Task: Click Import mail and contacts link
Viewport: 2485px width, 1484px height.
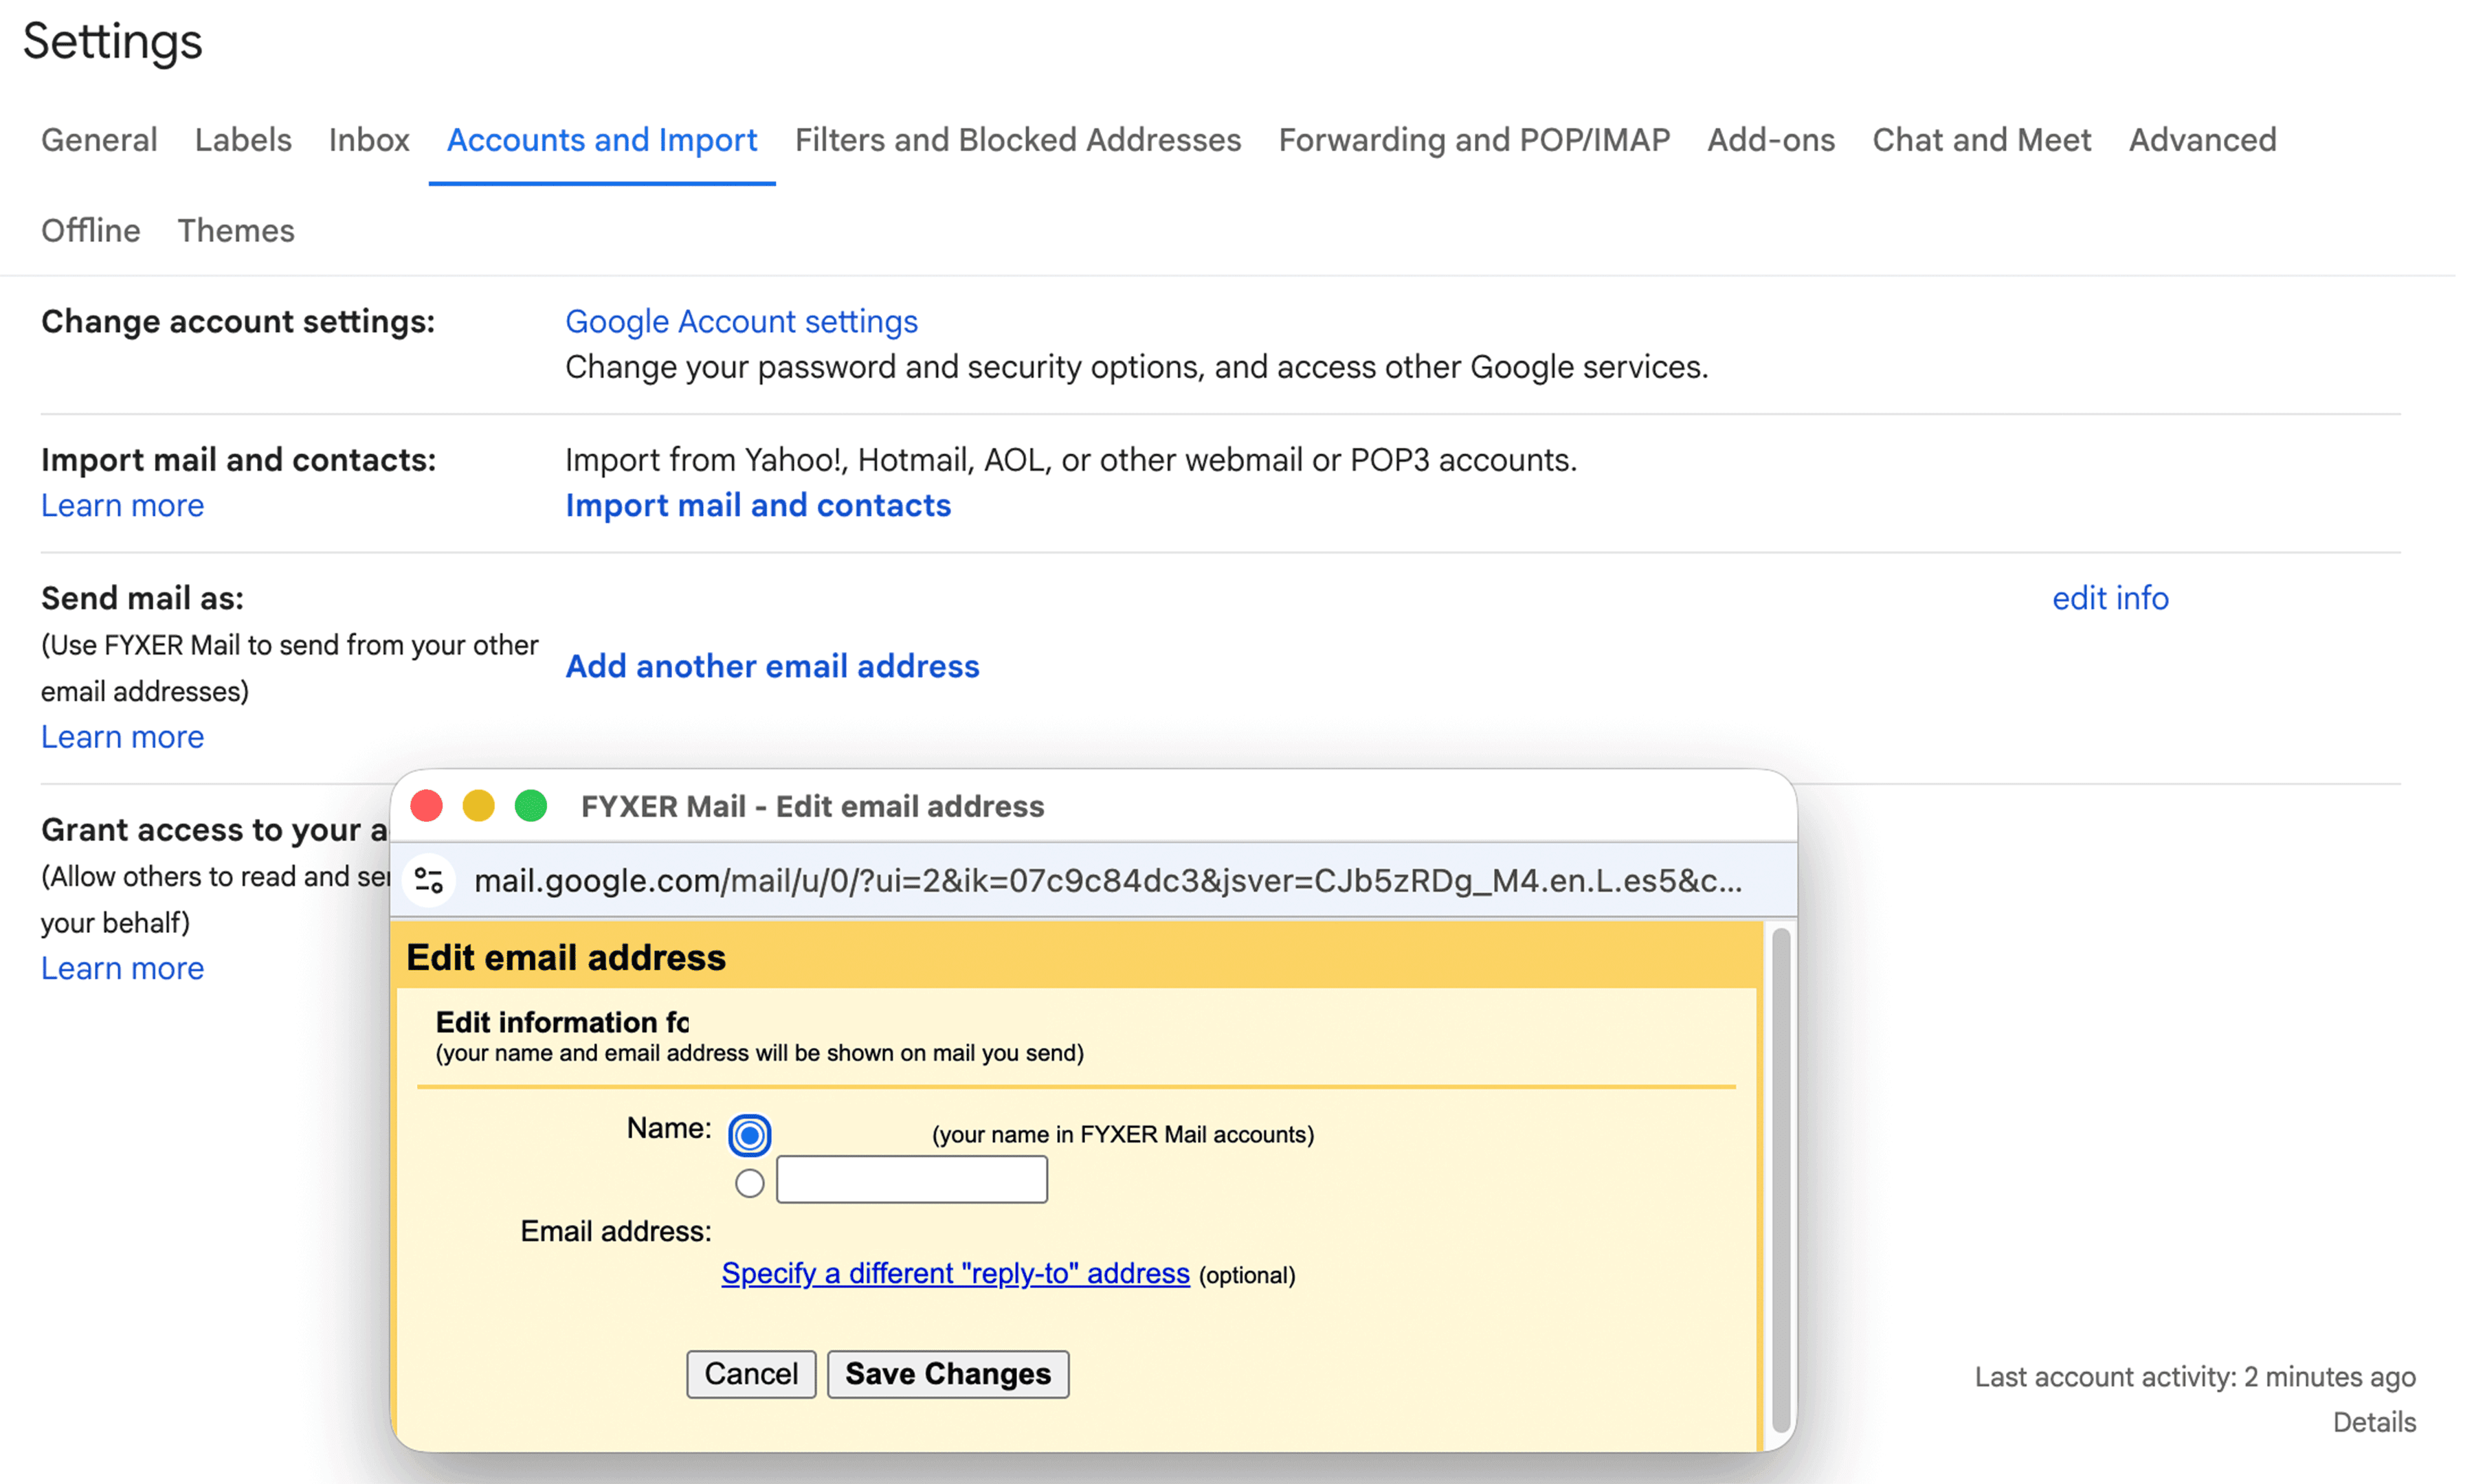Action: tap(758, 506)
